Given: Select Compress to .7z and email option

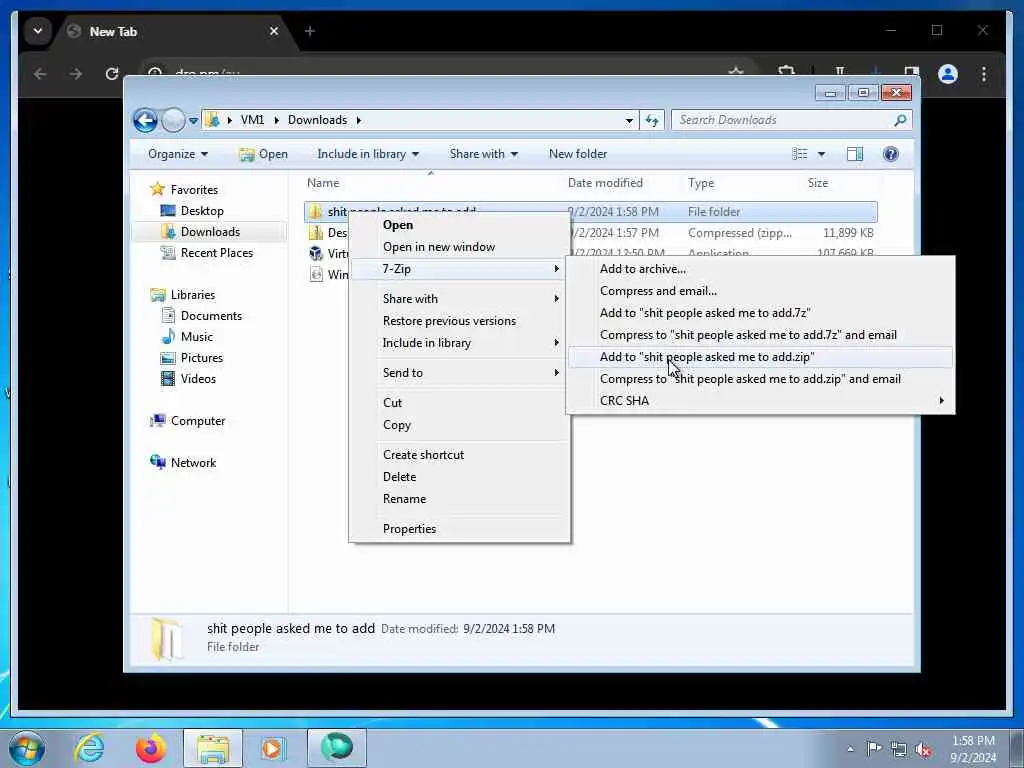Looking at the screenshot, I should click(760, 335).
